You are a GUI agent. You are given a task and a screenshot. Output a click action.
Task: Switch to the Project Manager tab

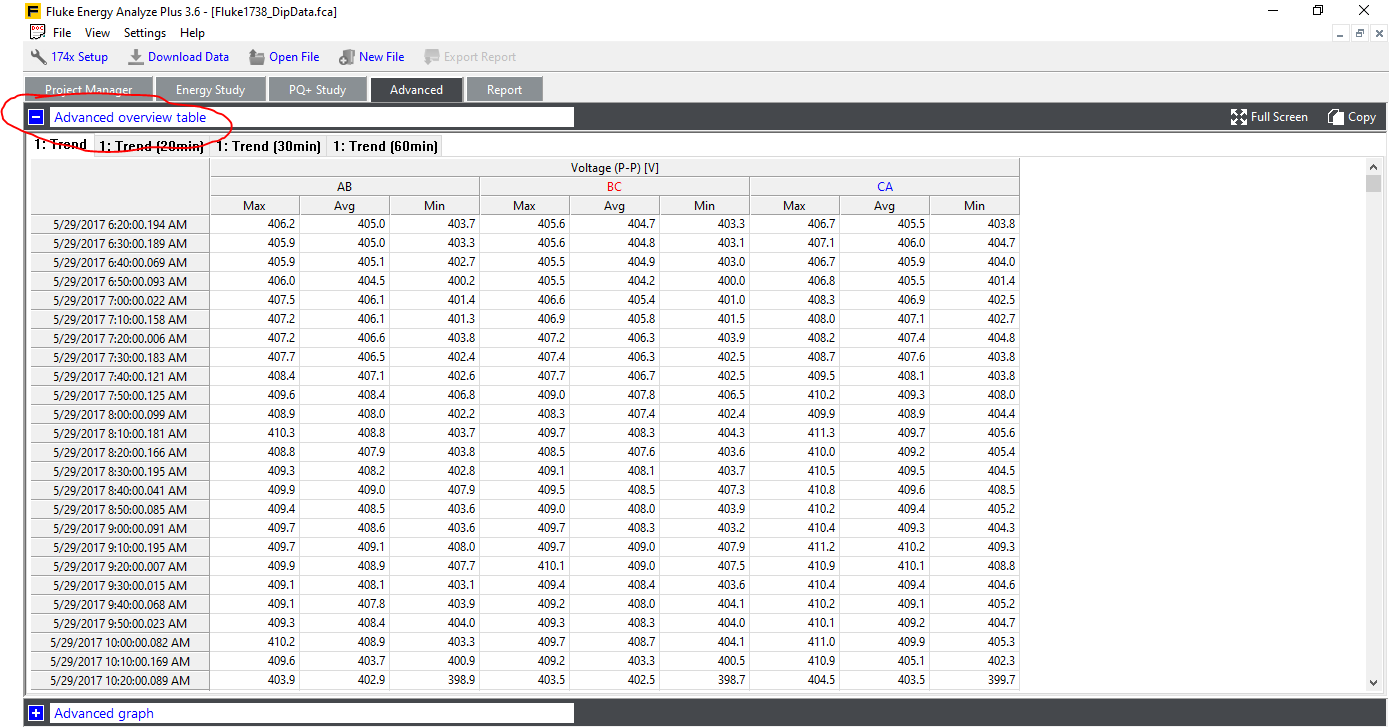[x=89, y=90]
